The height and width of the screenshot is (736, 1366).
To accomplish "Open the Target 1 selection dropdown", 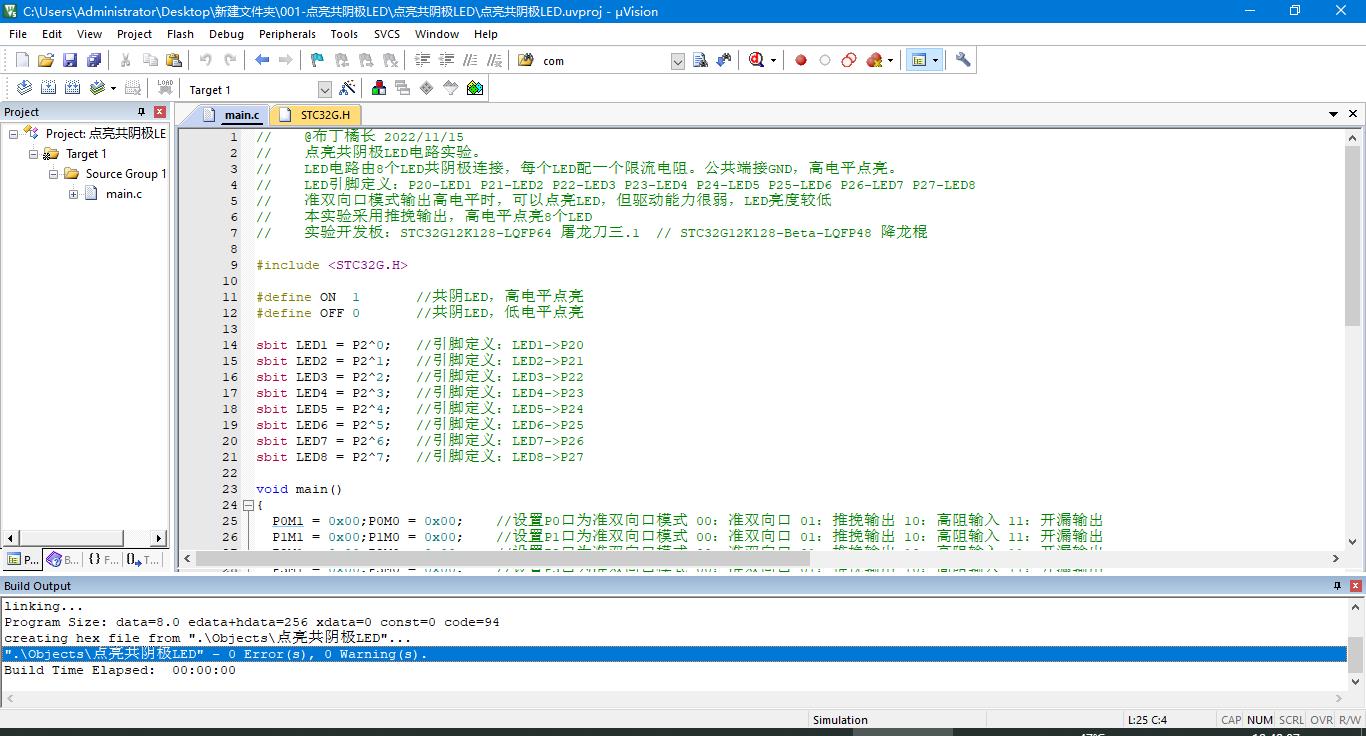I will (x=324, y=89).
